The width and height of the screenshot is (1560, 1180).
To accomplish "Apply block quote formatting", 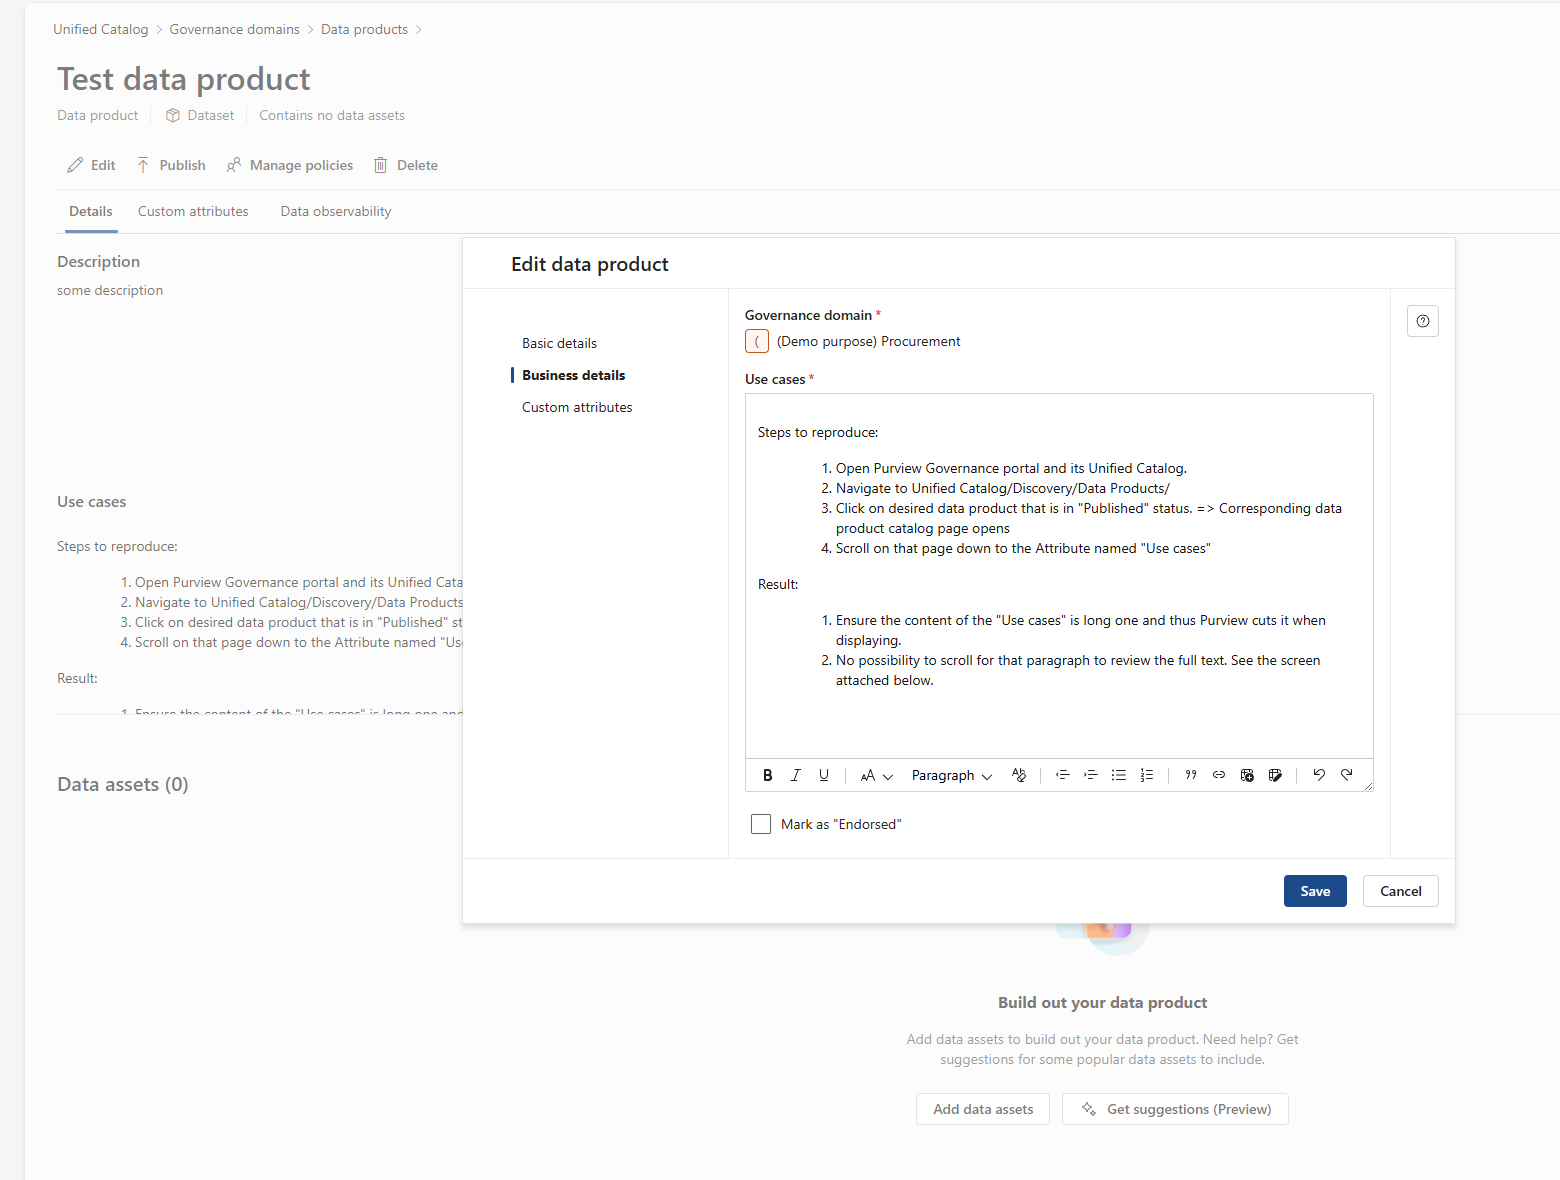I will click(x=1191, y=775).
